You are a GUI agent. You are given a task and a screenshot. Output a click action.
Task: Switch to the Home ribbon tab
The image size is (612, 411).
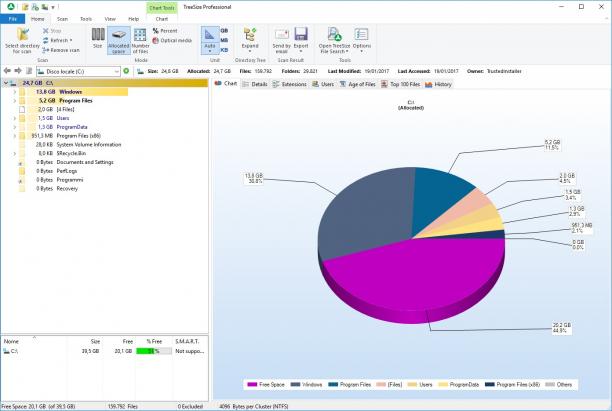tap(37, 19)
